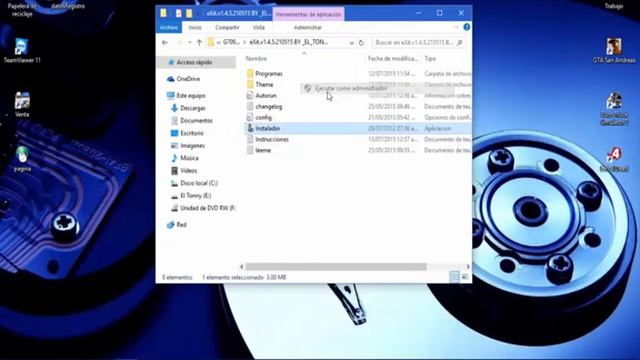Open recent locations dropdown
The height and width of the screenshot is (360, 640).
[x=189, y=42]
